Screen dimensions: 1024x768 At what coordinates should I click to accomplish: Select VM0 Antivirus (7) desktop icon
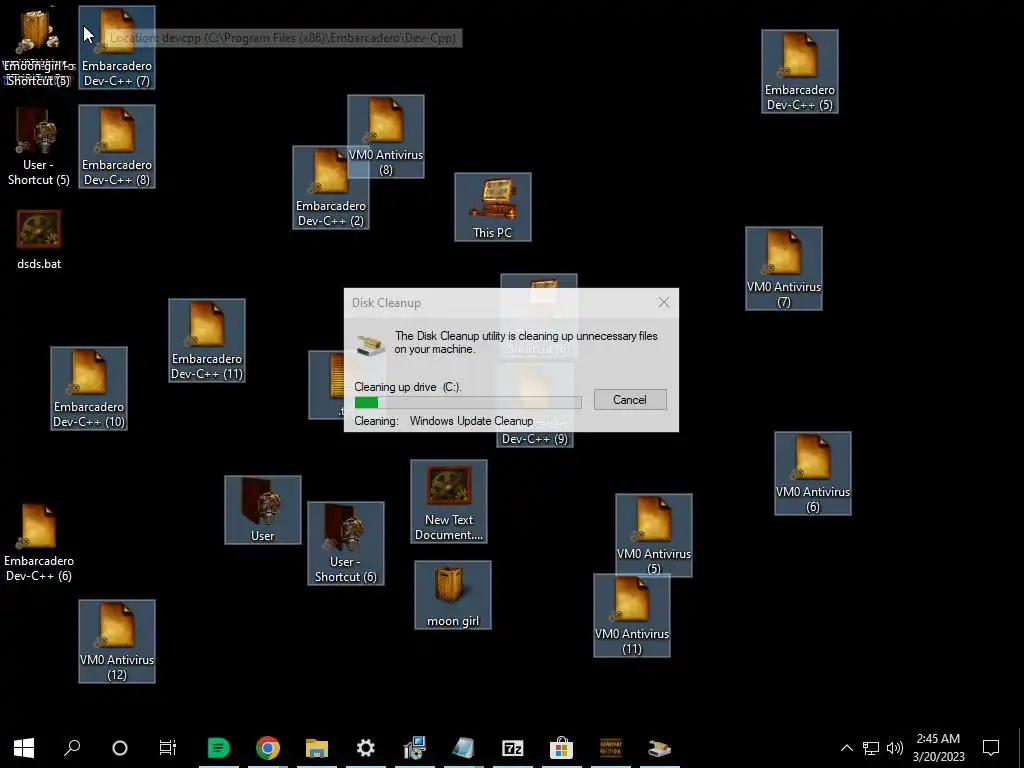784,268
